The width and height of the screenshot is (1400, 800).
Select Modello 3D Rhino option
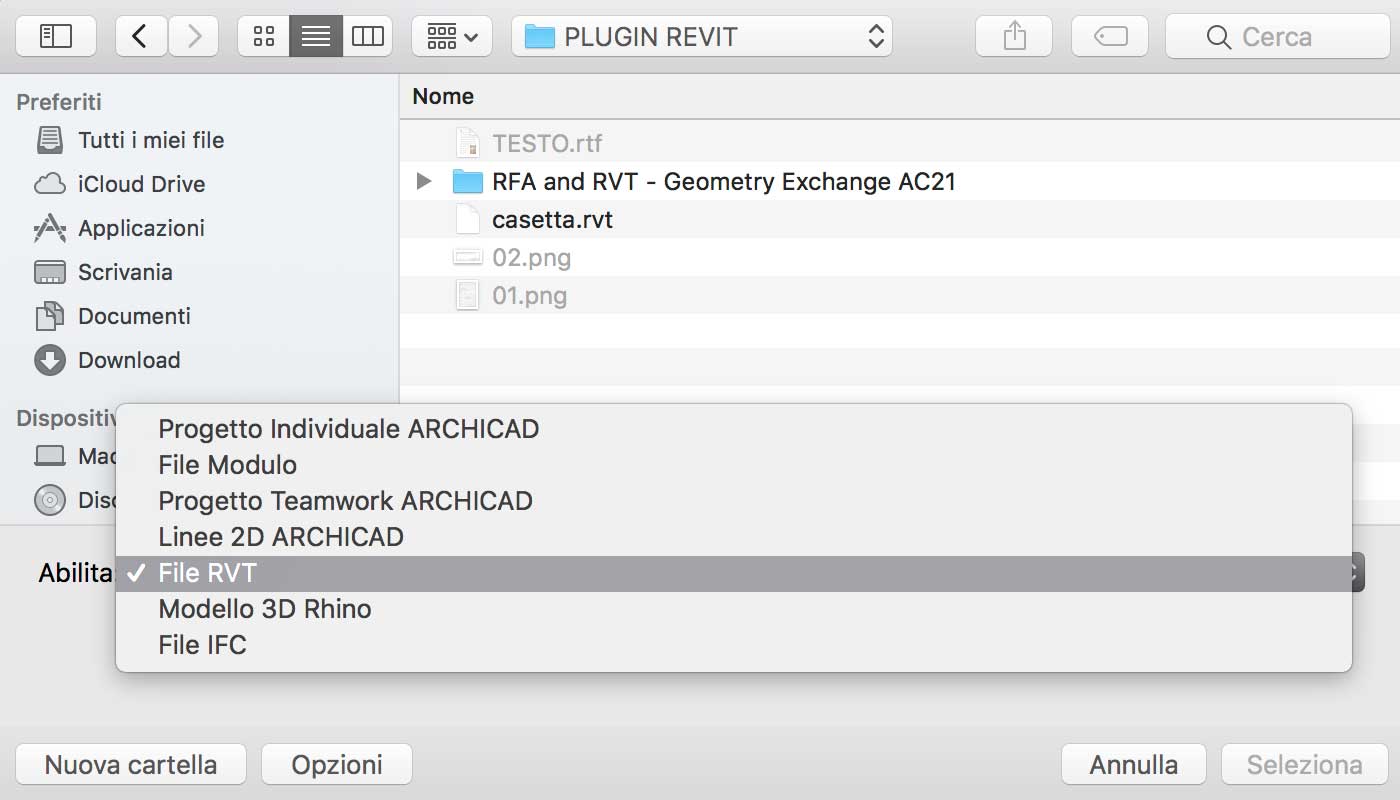(x=265, y=609)
